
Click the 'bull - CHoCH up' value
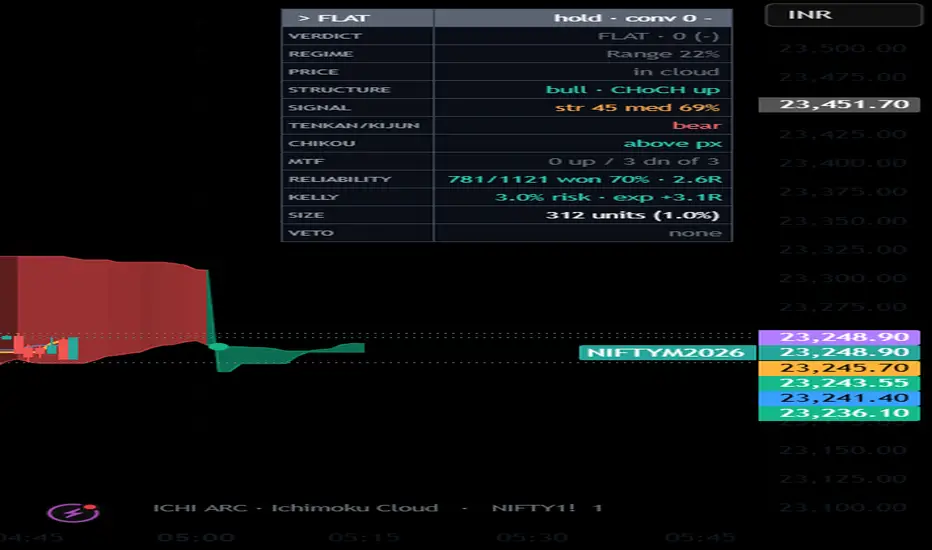(x=633, y=90)
